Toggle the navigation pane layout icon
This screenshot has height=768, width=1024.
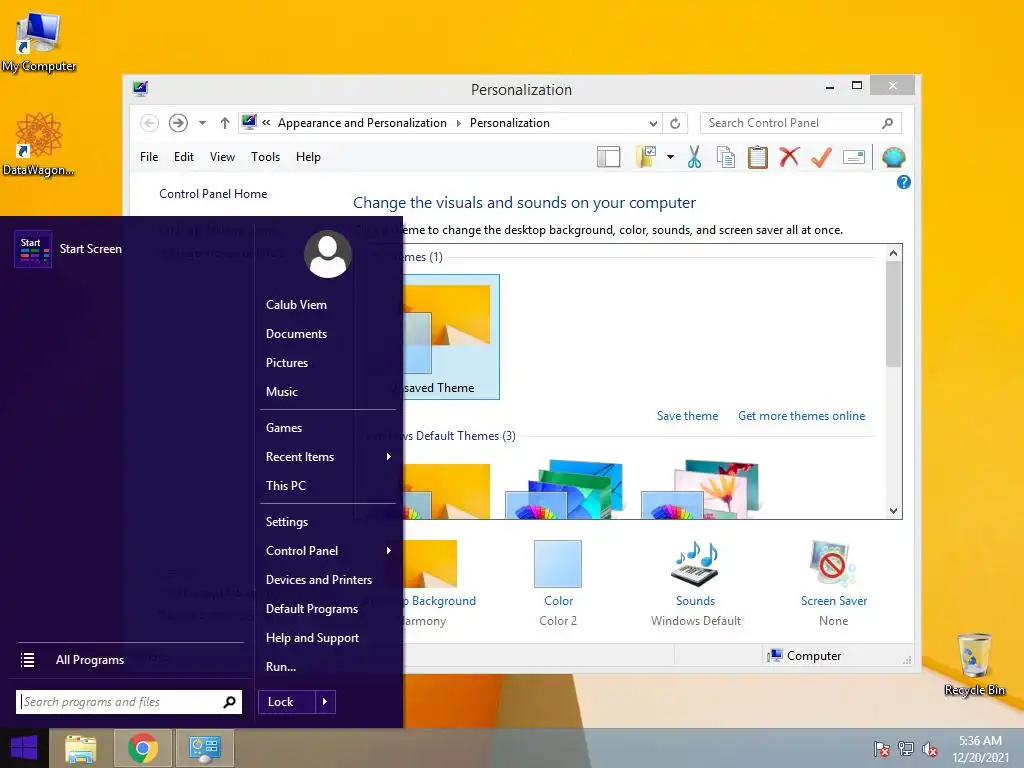coord(608,157)
